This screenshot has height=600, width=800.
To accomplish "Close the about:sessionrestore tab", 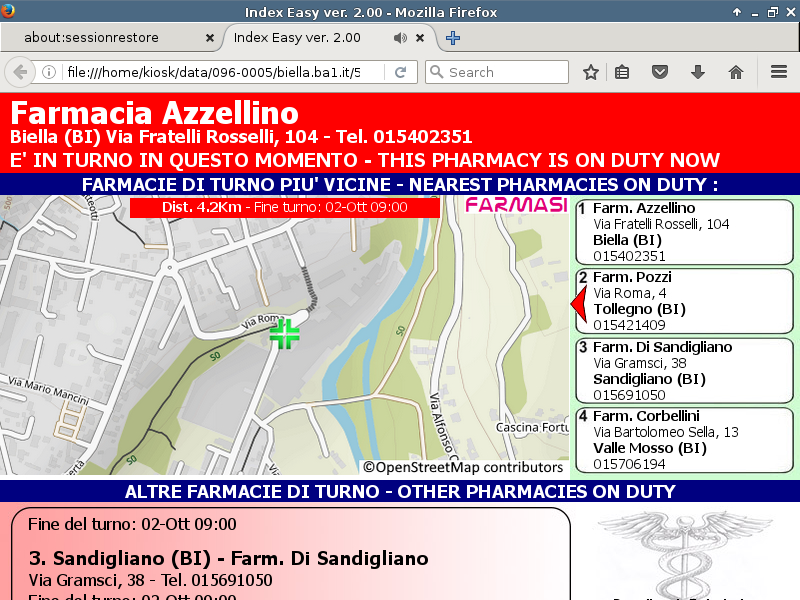I will point(210,38).
